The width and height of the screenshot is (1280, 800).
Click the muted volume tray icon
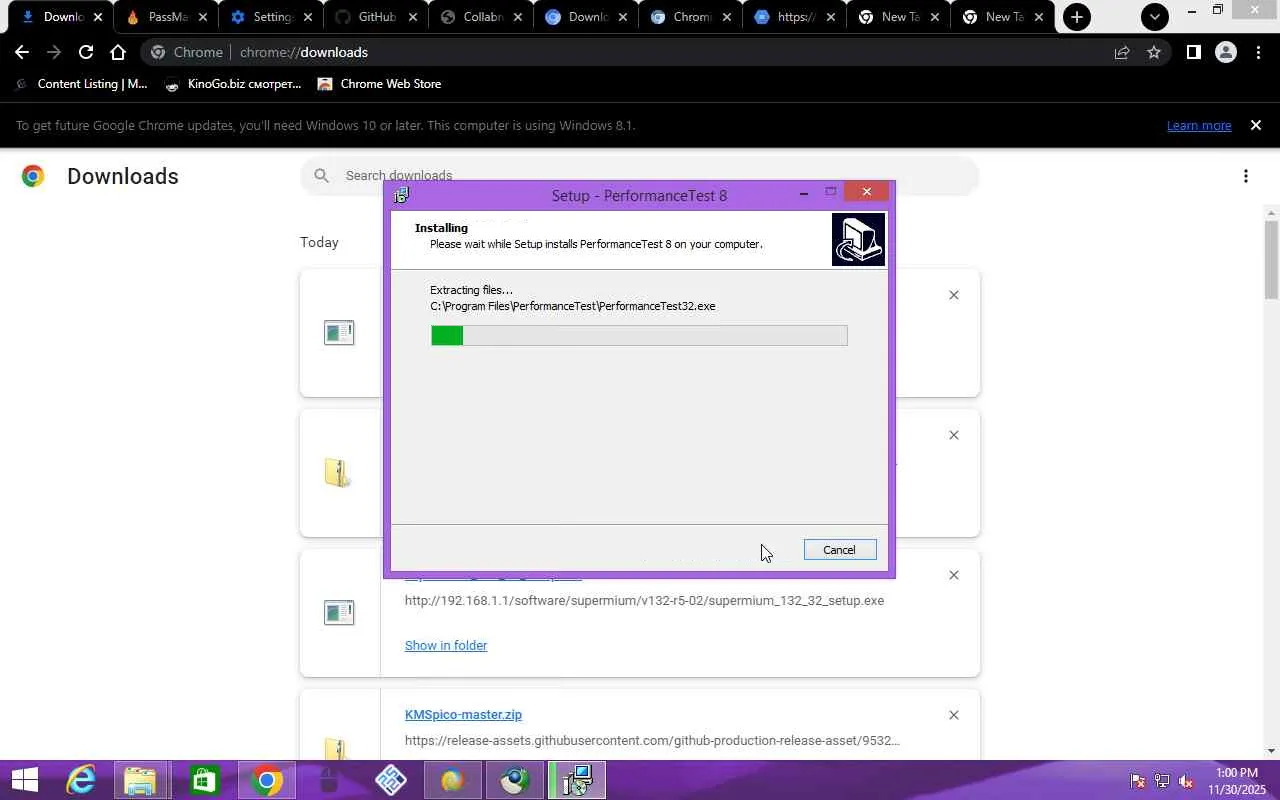(x=1186, y=781)
